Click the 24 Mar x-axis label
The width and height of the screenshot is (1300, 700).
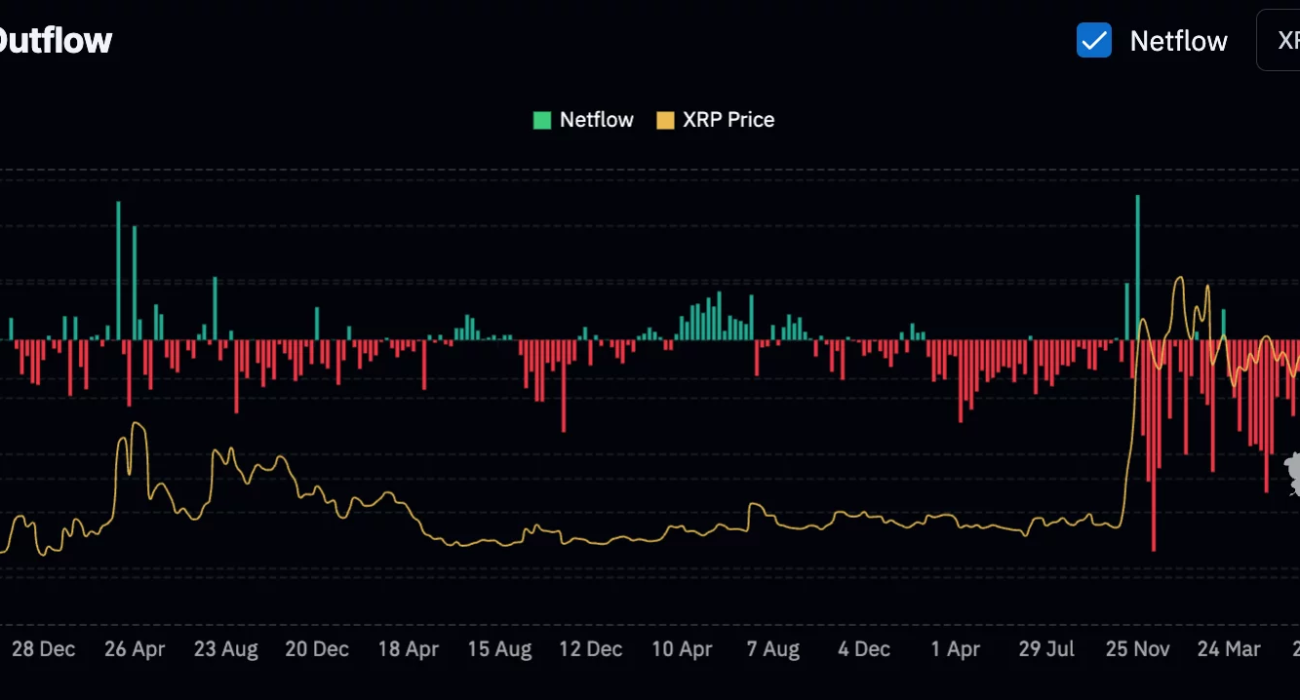click(x=1229, y=649)
